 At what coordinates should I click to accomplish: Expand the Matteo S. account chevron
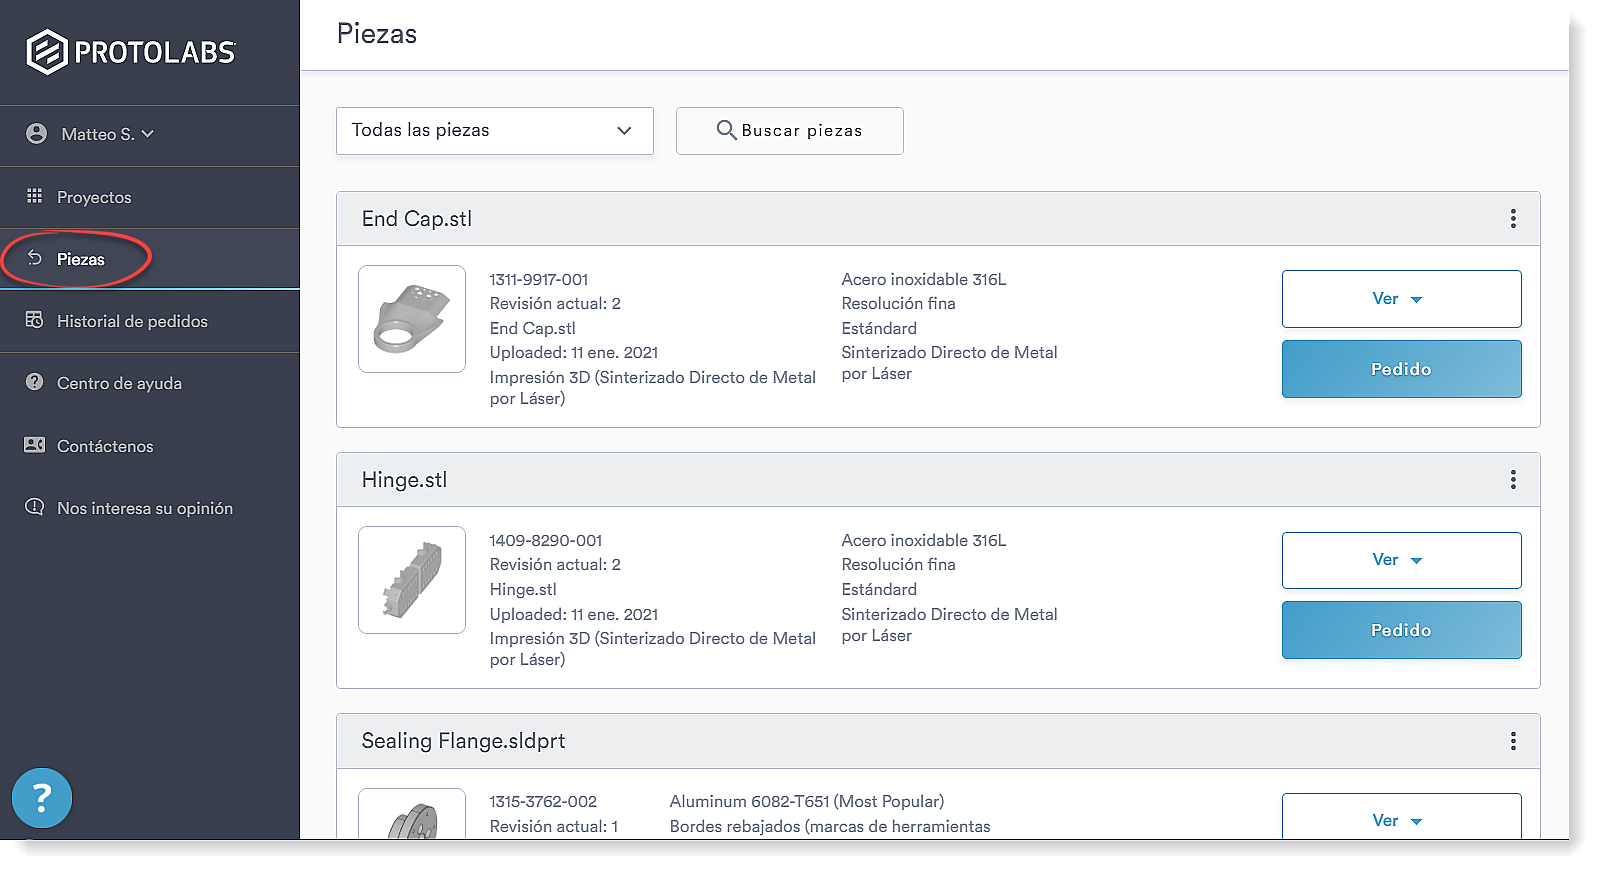pyautogui.click(x=148, y=134)
